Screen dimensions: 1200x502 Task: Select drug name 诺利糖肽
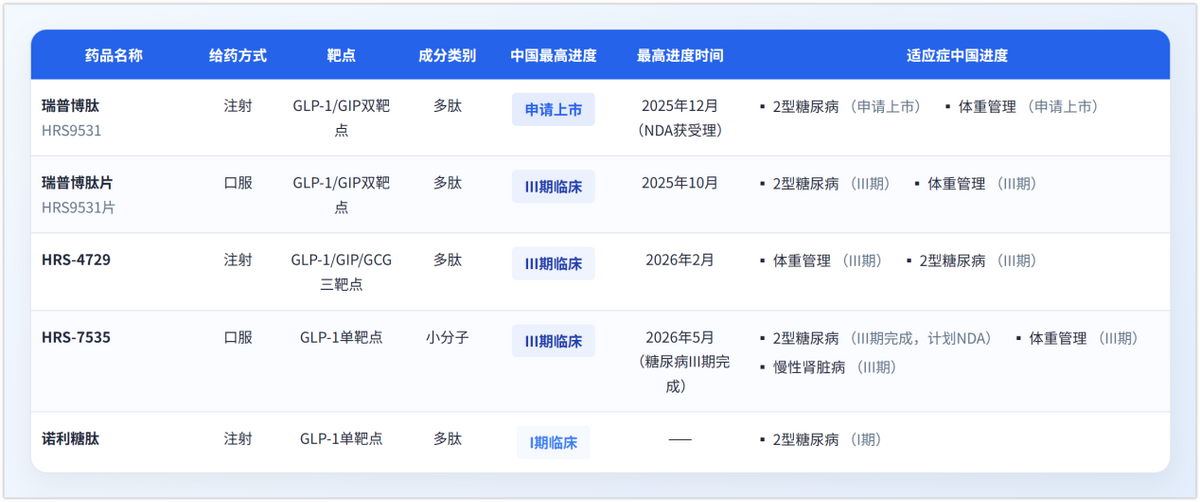click(x=70, y=438)
